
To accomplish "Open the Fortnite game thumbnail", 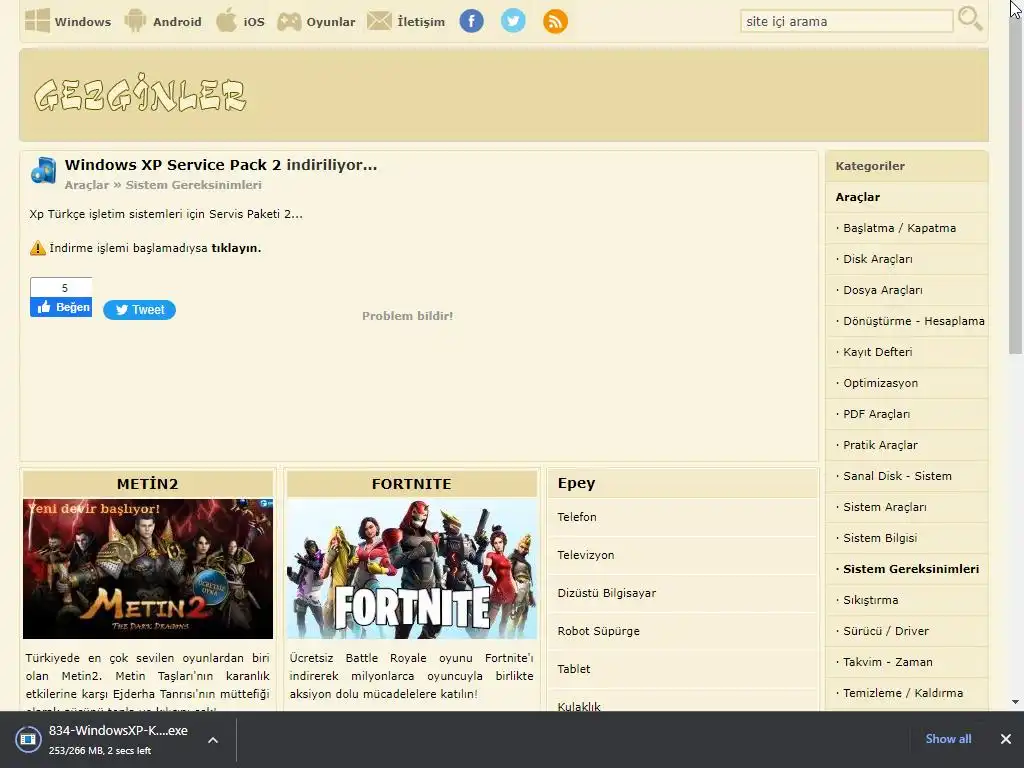I will [411, 569].
